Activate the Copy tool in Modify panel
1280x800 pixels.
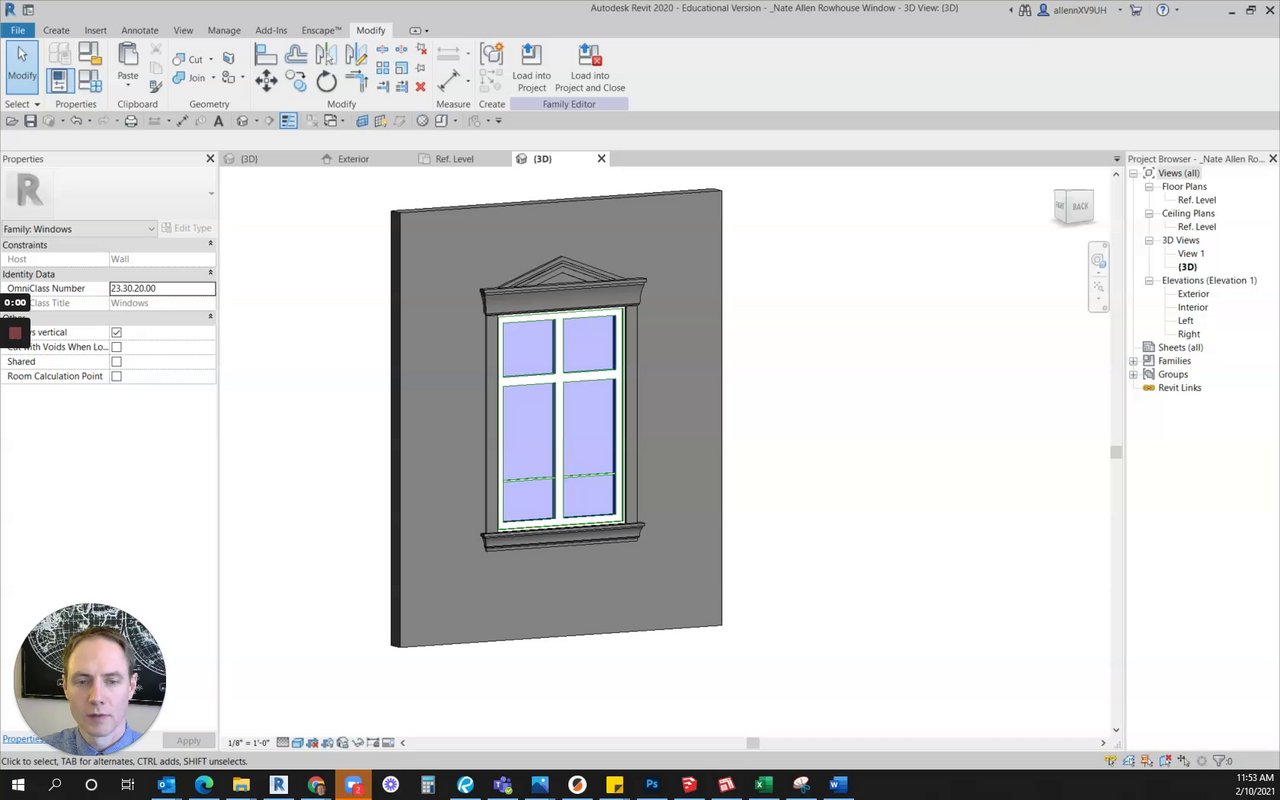[296, 82]
